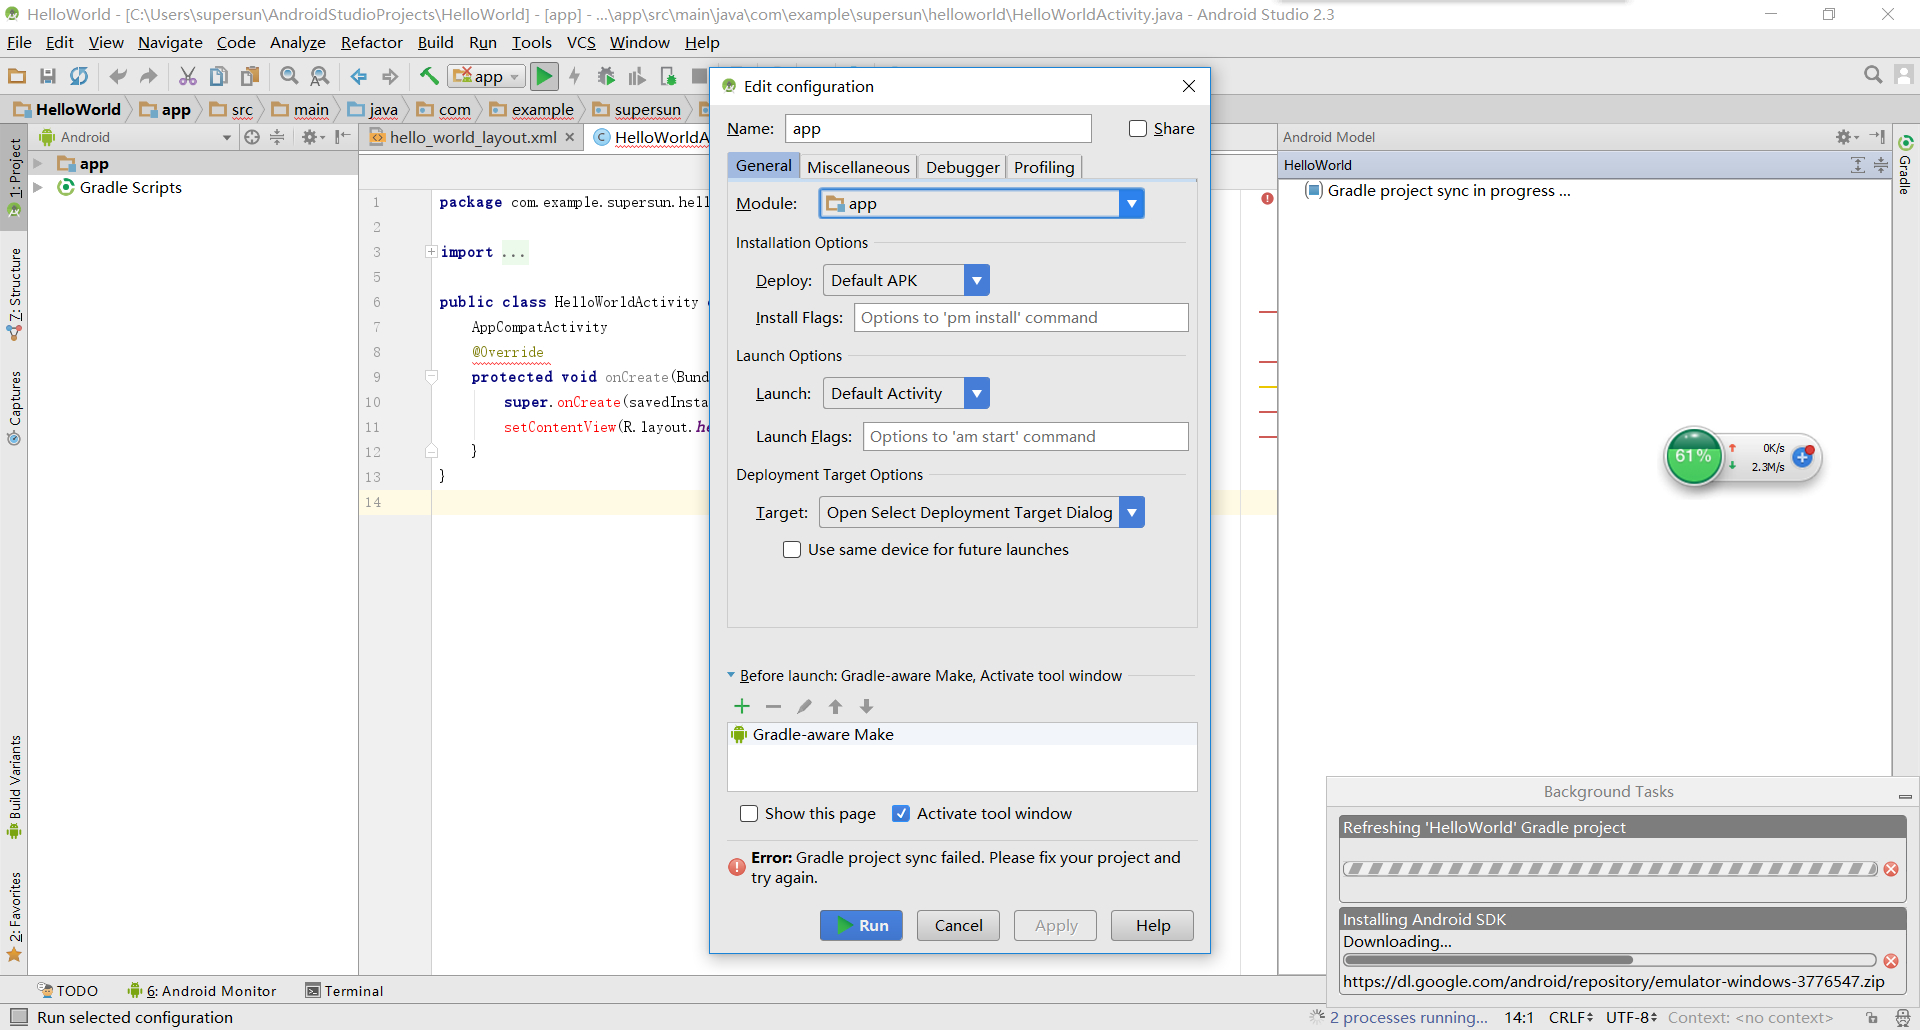Open the Refactor menu
Image resolution: width=1920 pixels, height=1030 pixels.
tap(371, 43)
